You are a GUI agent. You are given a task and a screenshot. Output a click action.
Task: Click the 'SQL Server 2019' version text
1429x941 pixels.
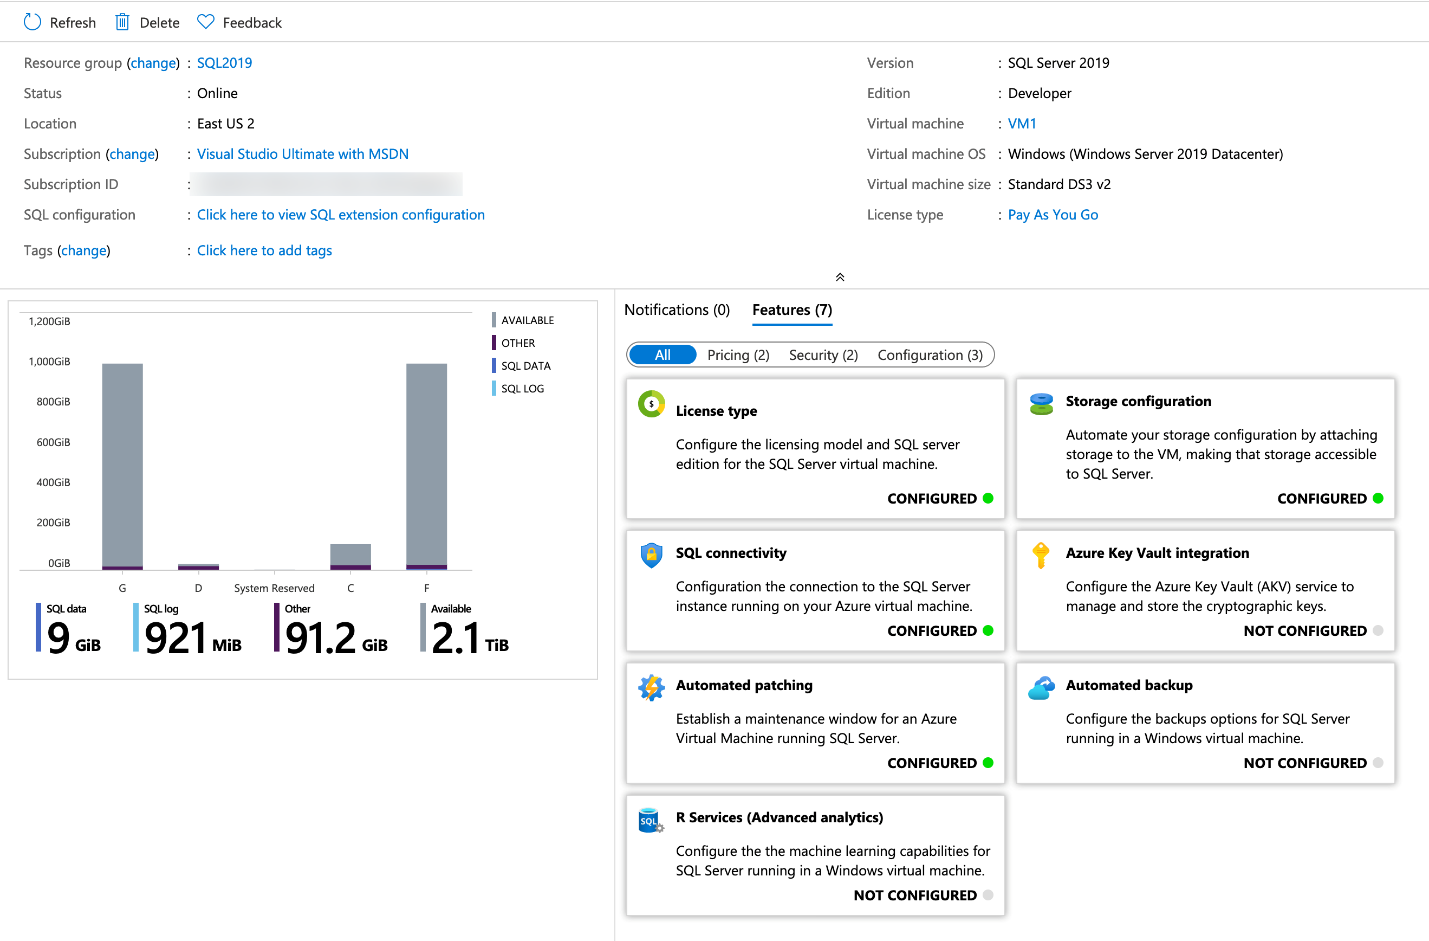(1059, 63)
